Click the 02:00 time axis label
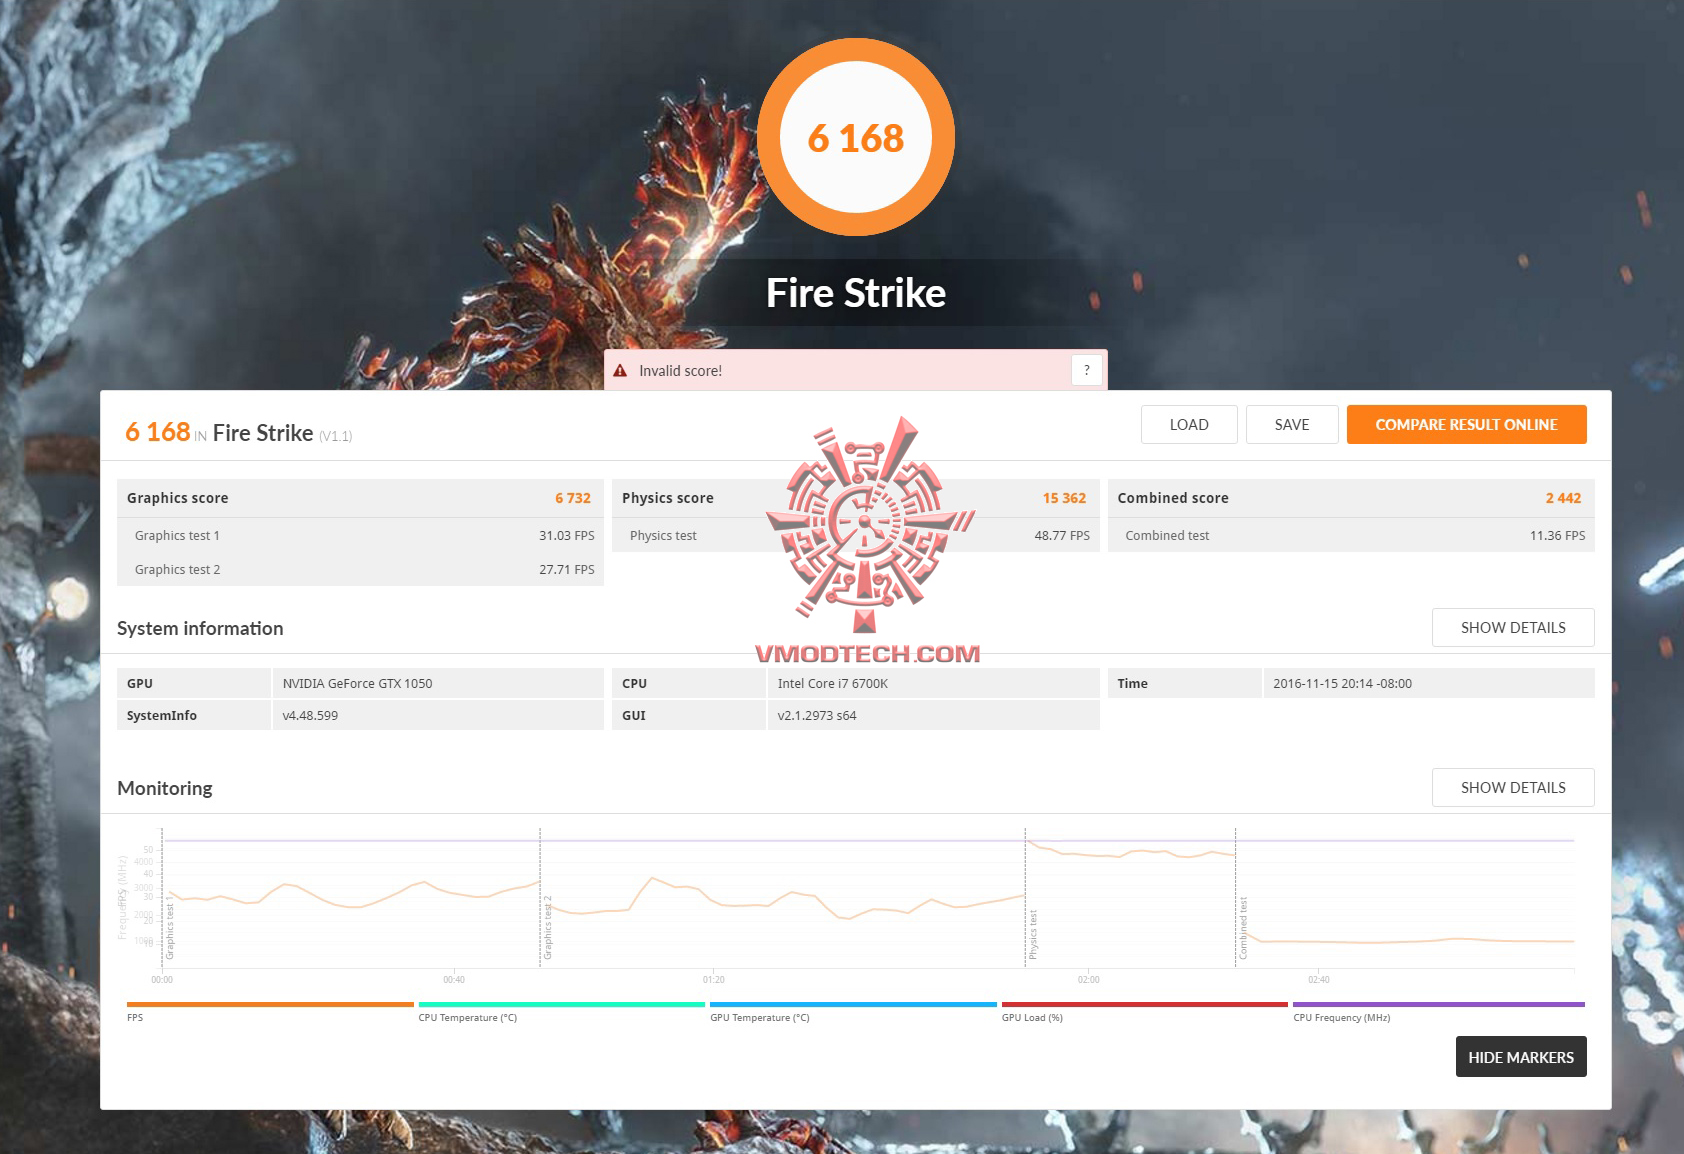 [1088, 980]
